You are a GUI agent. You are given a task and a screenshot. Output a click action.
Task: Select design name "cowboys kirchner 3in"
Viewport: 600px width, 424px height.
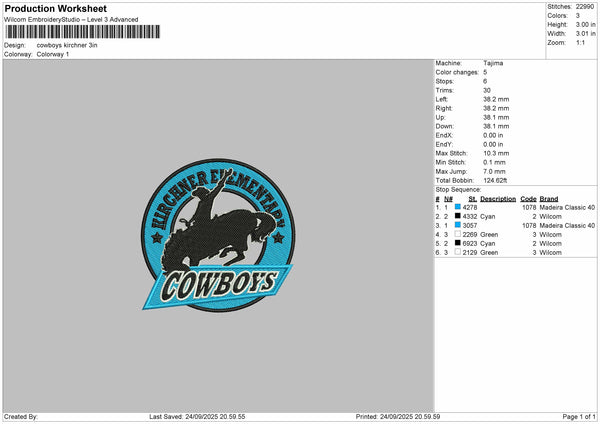[x=67, y=45]
